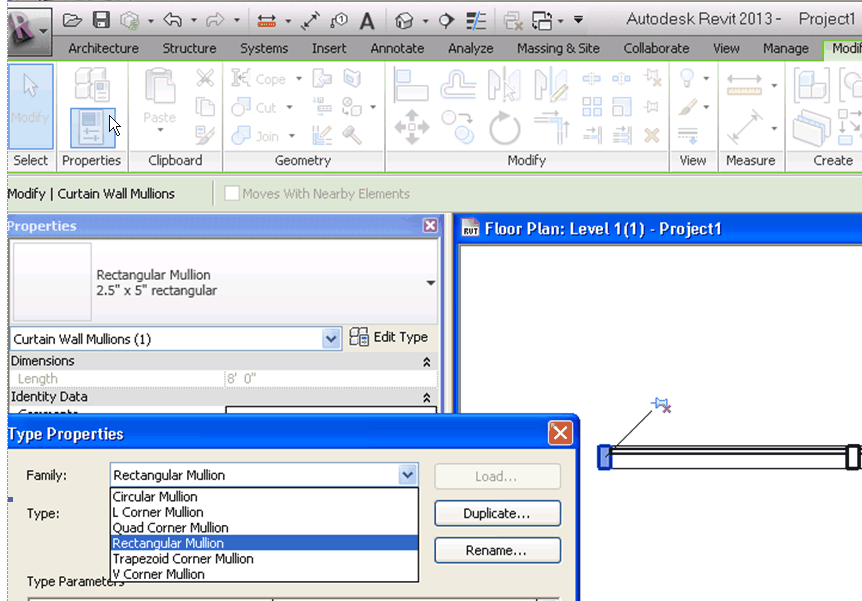Click the pin icon above the mullion
Viewport: 862px width, 601px height.
pyautogui.click(x=661, y=405)
